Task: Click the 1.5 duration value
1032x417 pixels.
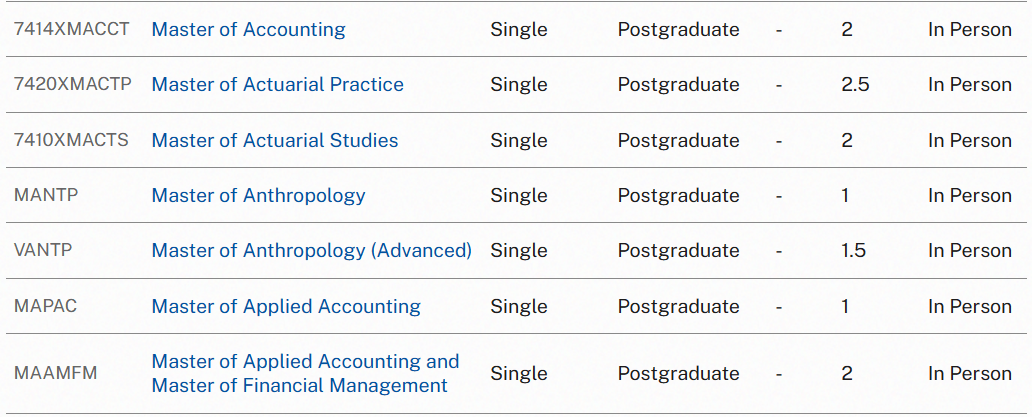Action: pos(853,251)
